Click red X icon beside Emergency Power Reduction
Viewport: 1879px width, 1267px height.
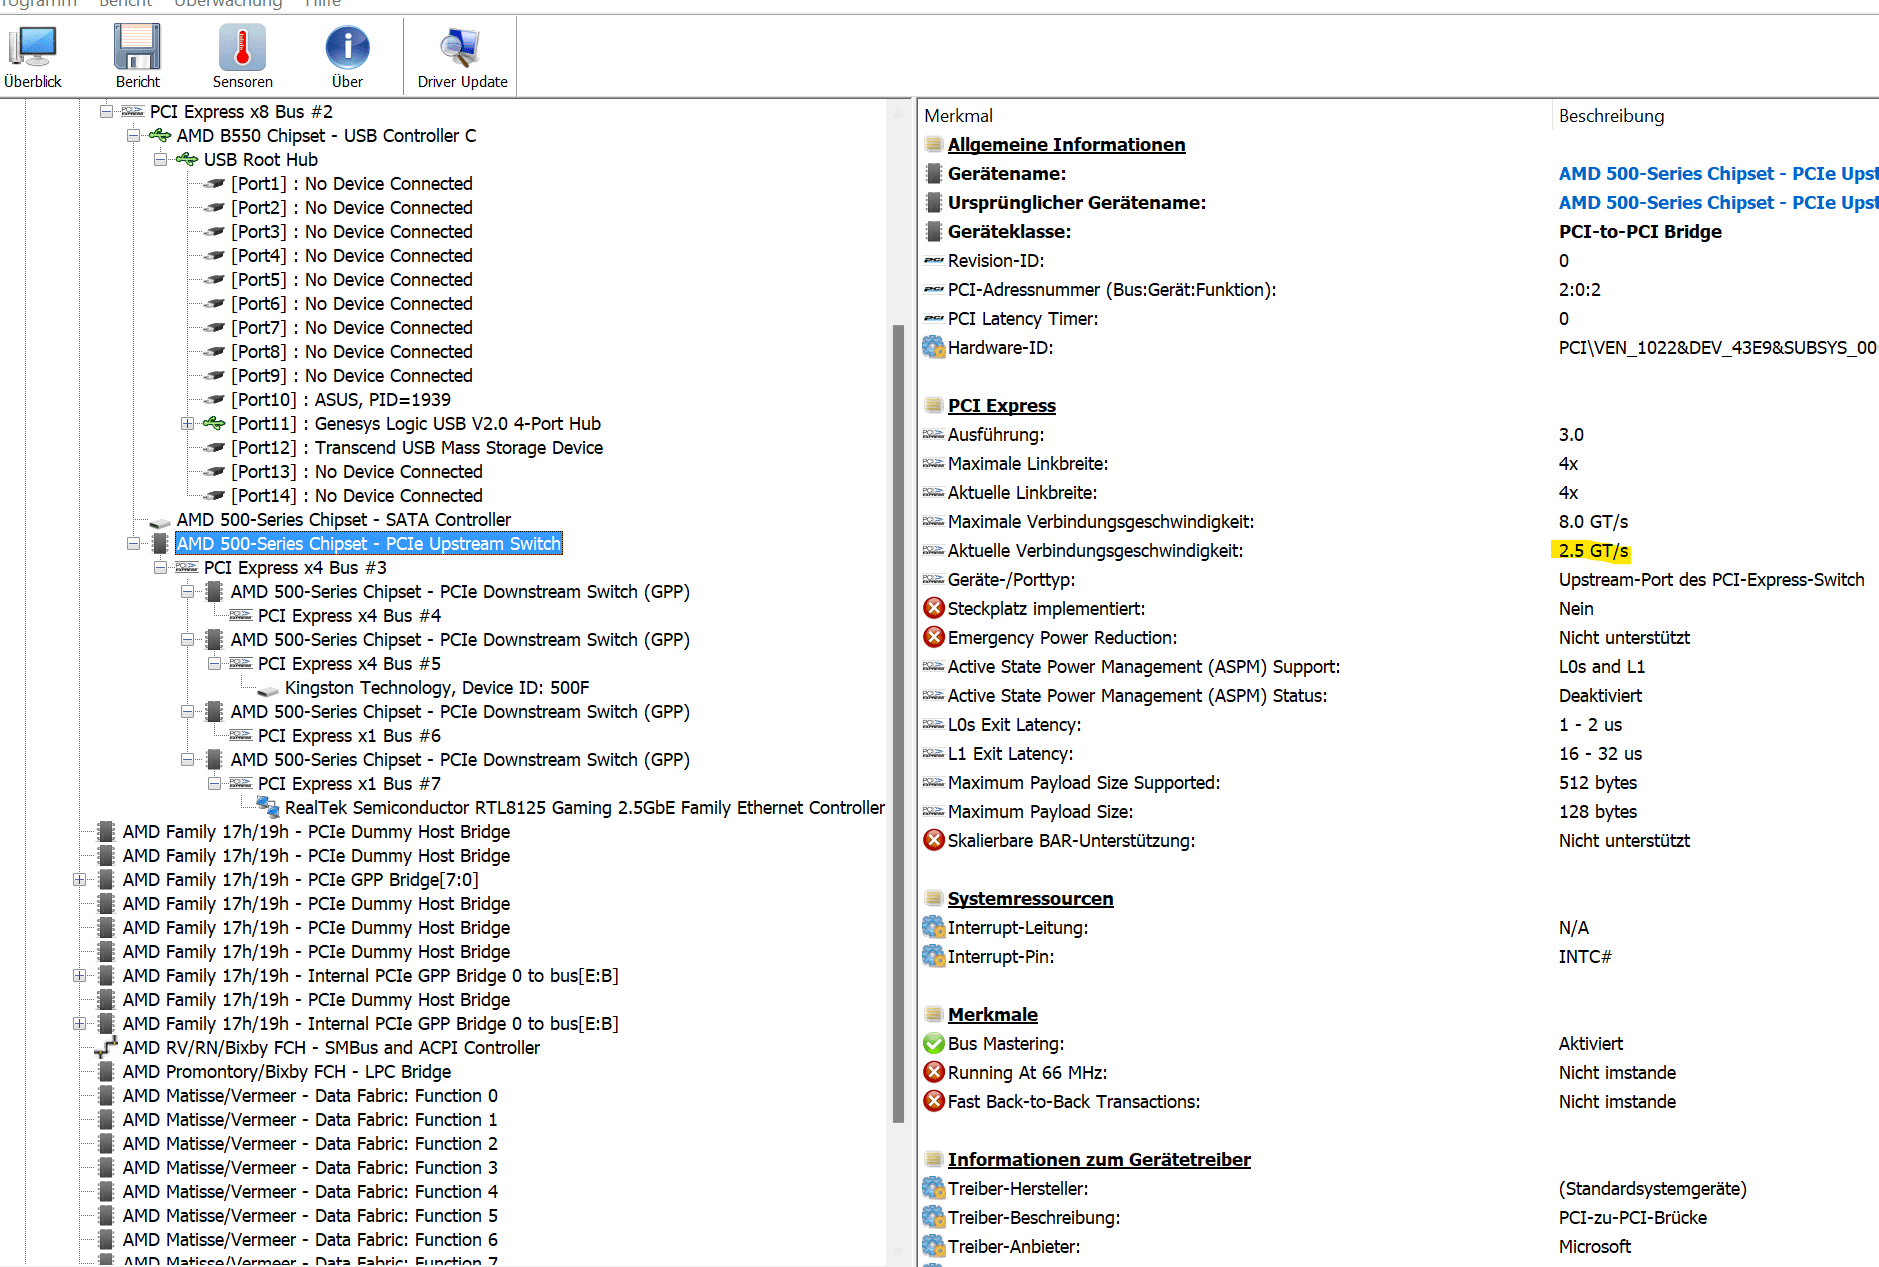pyautogui.click(x=933, y=637)
